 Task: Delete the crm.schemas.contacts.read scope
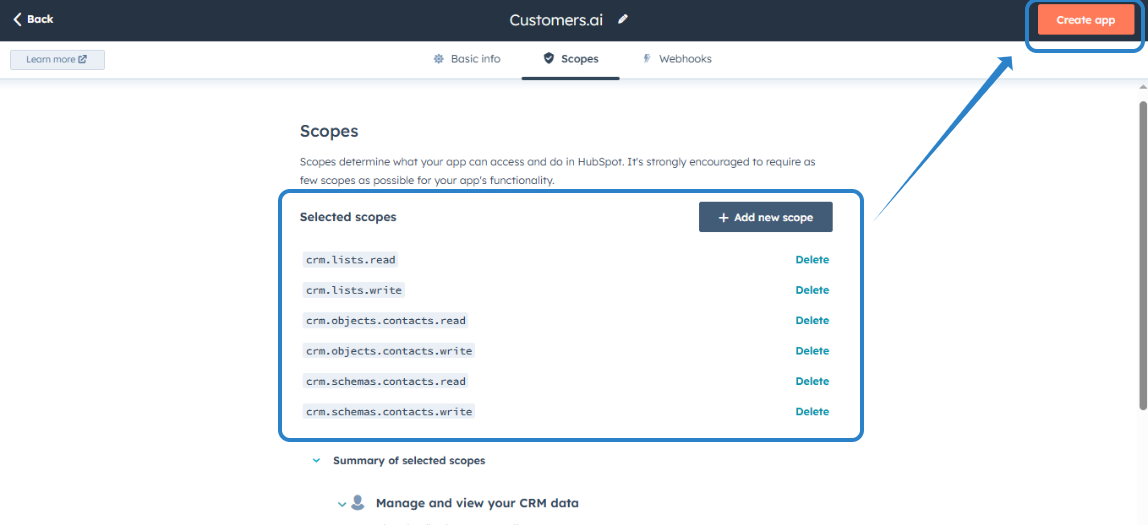[x=812, y=381]
